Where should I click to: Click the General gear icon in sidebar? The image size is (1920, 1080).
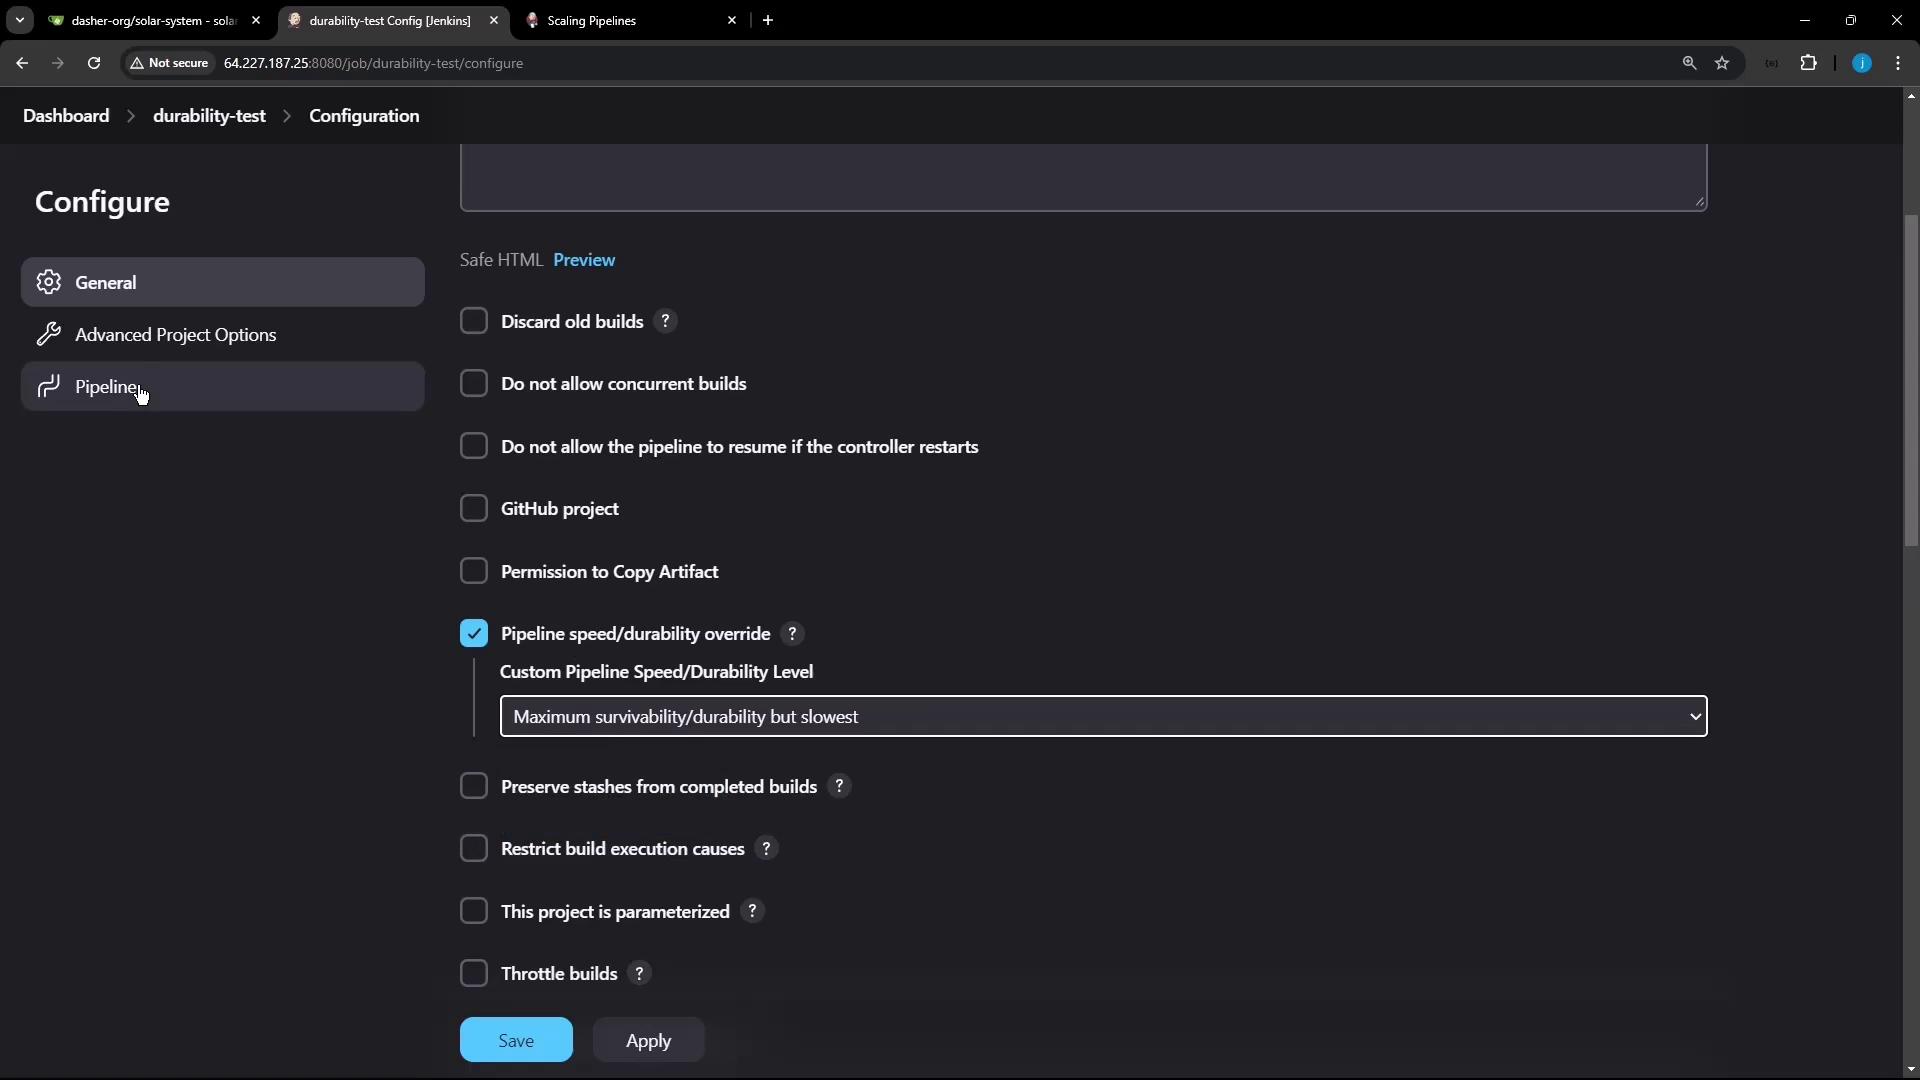pos(48,282)
